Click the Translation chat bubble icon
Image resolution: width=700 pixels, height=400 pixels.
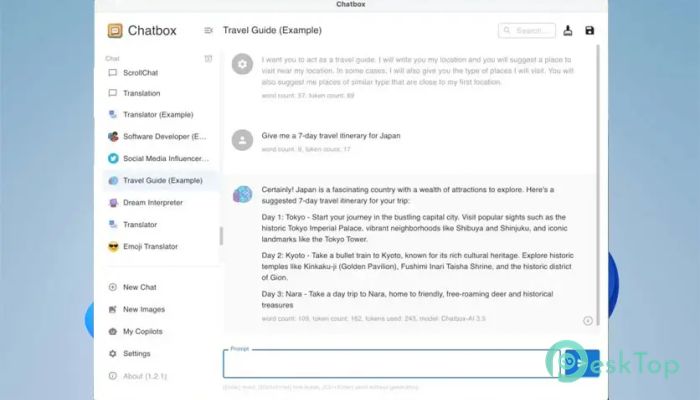point(112,93)
